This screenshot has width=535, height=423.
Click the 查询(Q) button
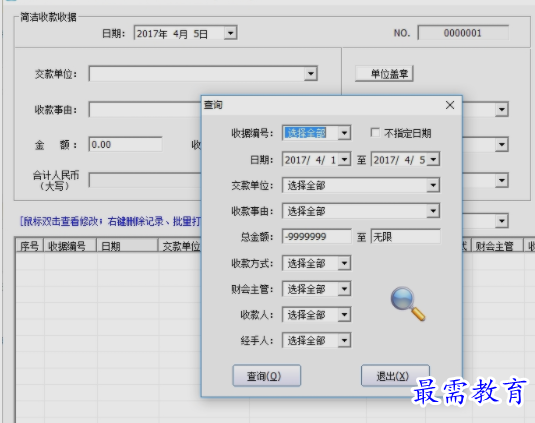pos(266,376)
